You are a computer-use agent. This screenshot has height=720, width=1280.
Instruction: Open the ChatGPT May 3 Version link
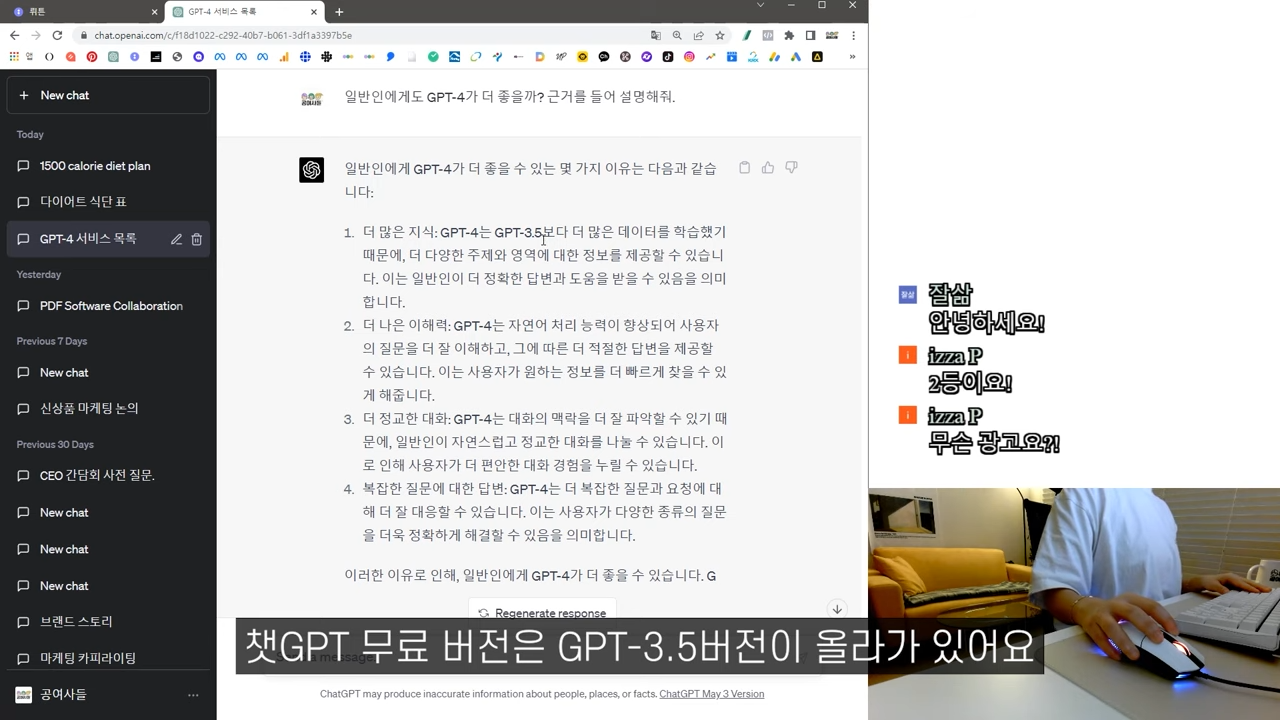pos(711,693)
